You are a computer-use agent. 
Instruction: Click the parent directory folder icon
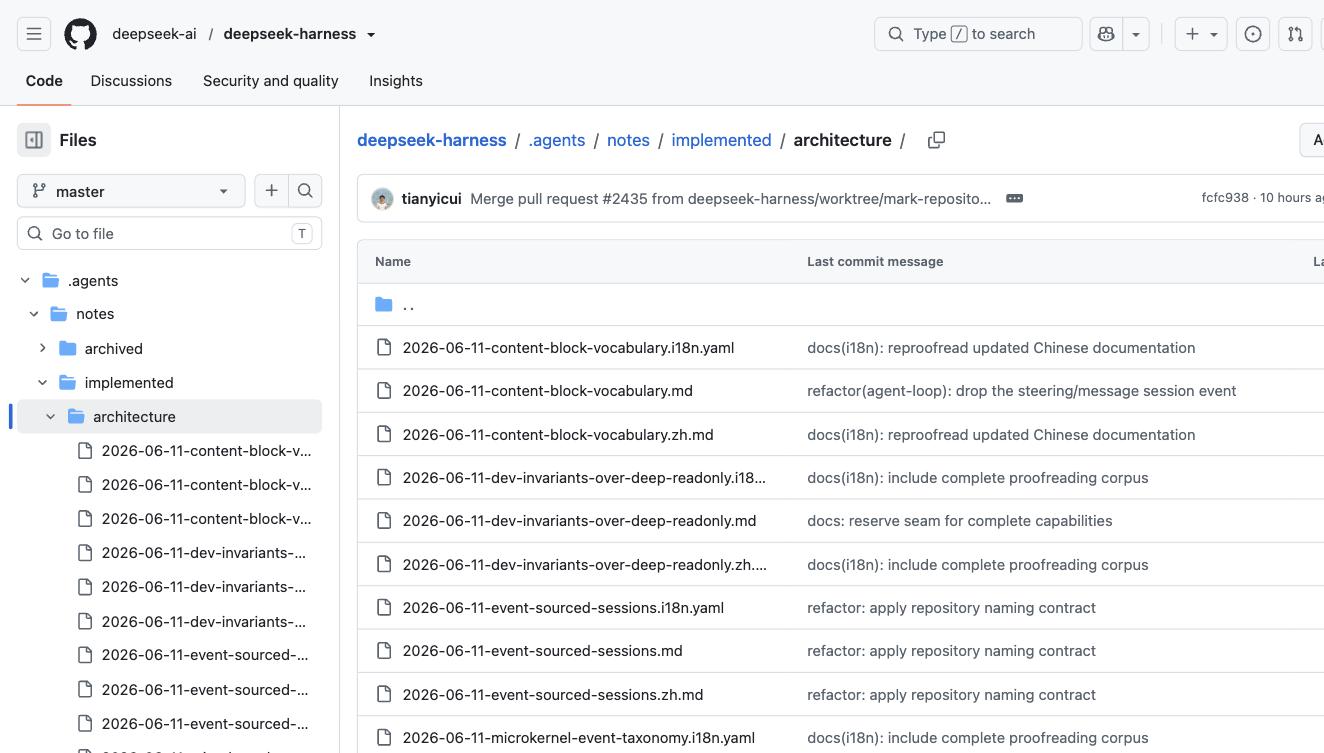click(384, 304)
